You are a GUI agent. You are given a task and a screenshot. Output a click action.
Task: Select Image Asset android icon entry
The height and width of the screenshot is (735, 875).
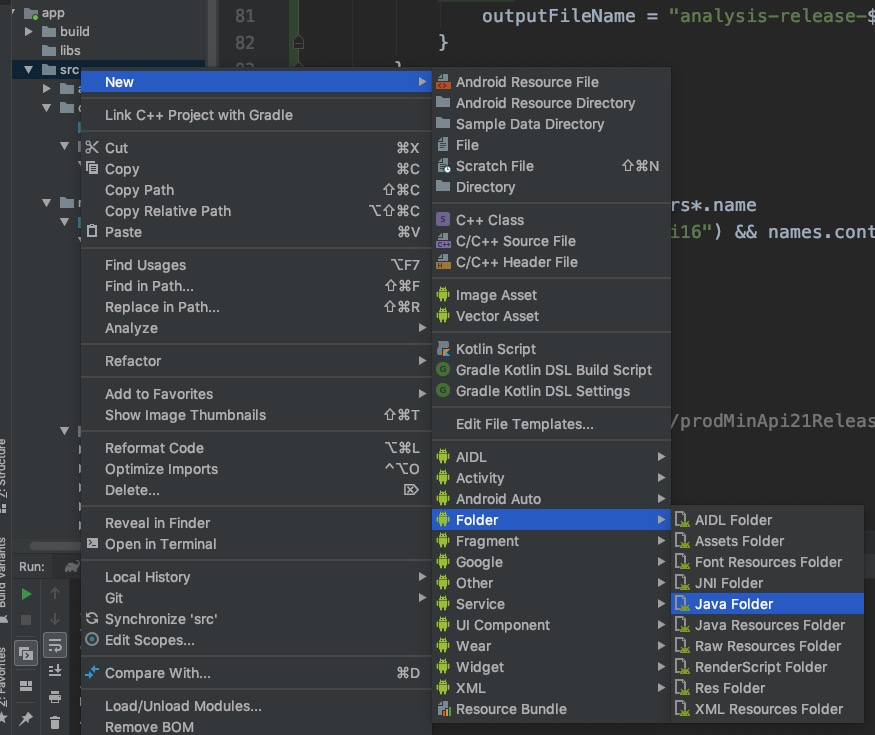[496, 295]
